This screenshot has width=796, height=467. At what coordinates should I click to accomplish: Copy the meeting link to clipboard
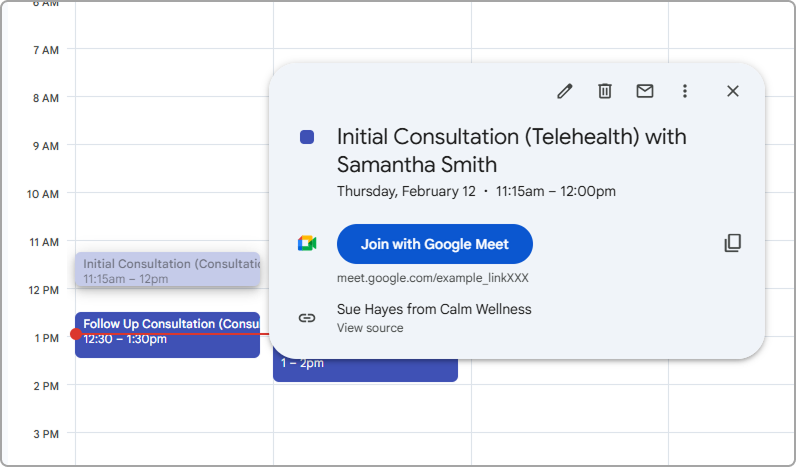pyautogui.click(x=733, y=243)
